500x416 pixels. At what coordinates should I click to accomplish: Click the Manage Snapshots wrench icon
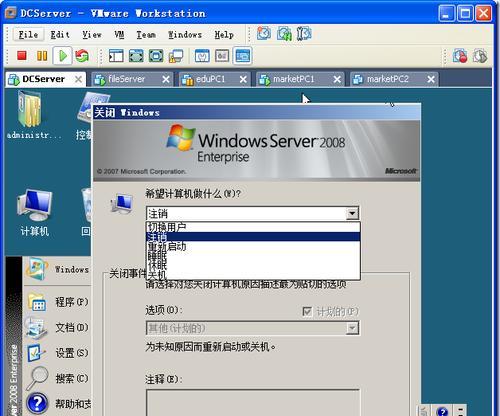[304, 34]
